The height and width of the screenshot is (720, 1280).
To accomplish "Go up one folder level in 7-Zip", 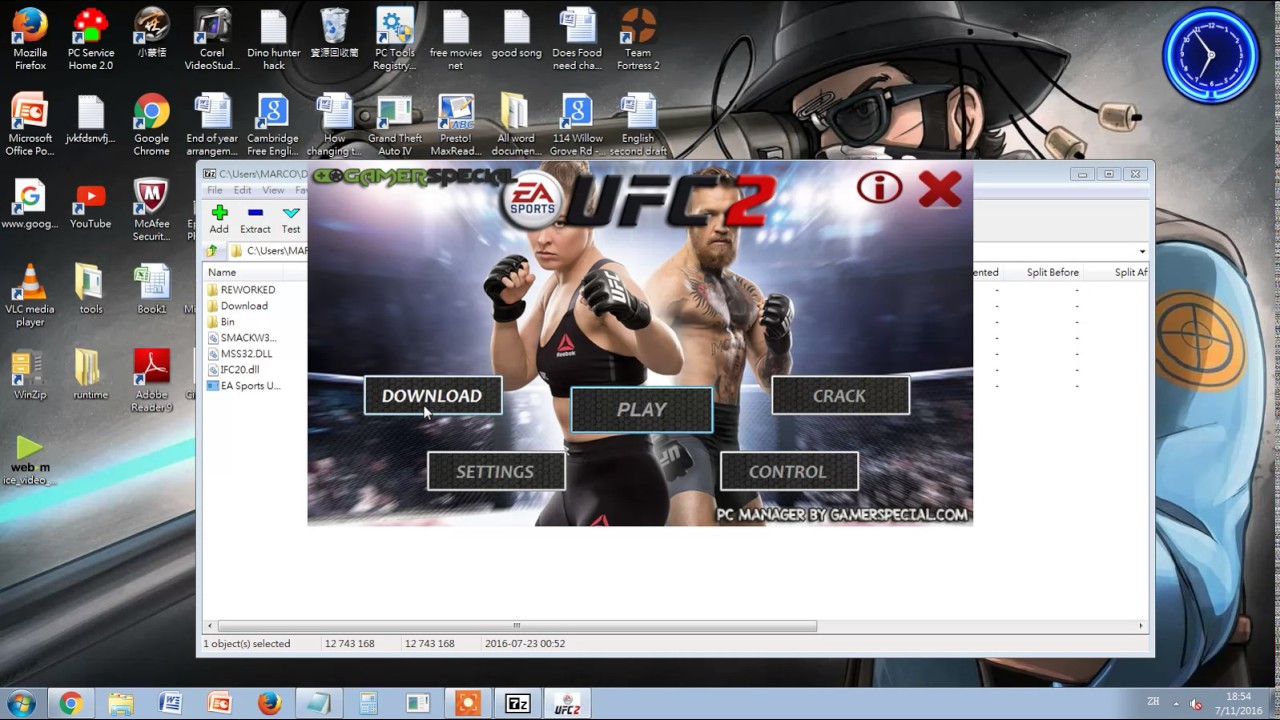I will [x=213, y=251].
